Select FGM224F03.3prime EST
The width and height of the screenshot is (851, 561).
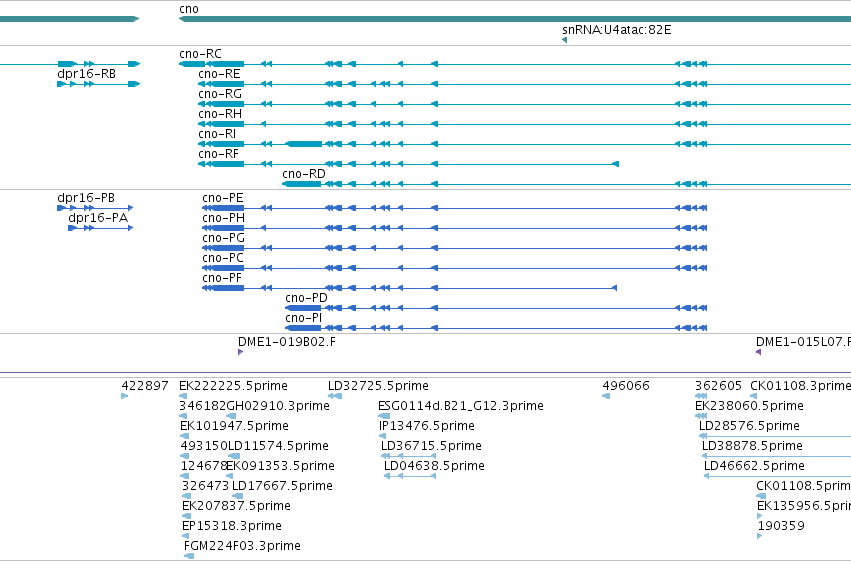(242, 547)
